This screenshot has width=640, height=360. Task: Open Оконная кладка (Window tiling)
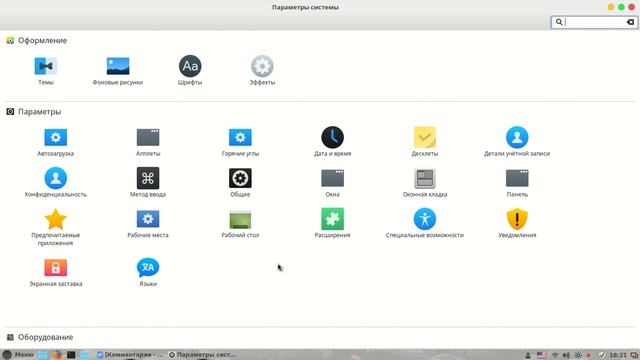point(424,183)
